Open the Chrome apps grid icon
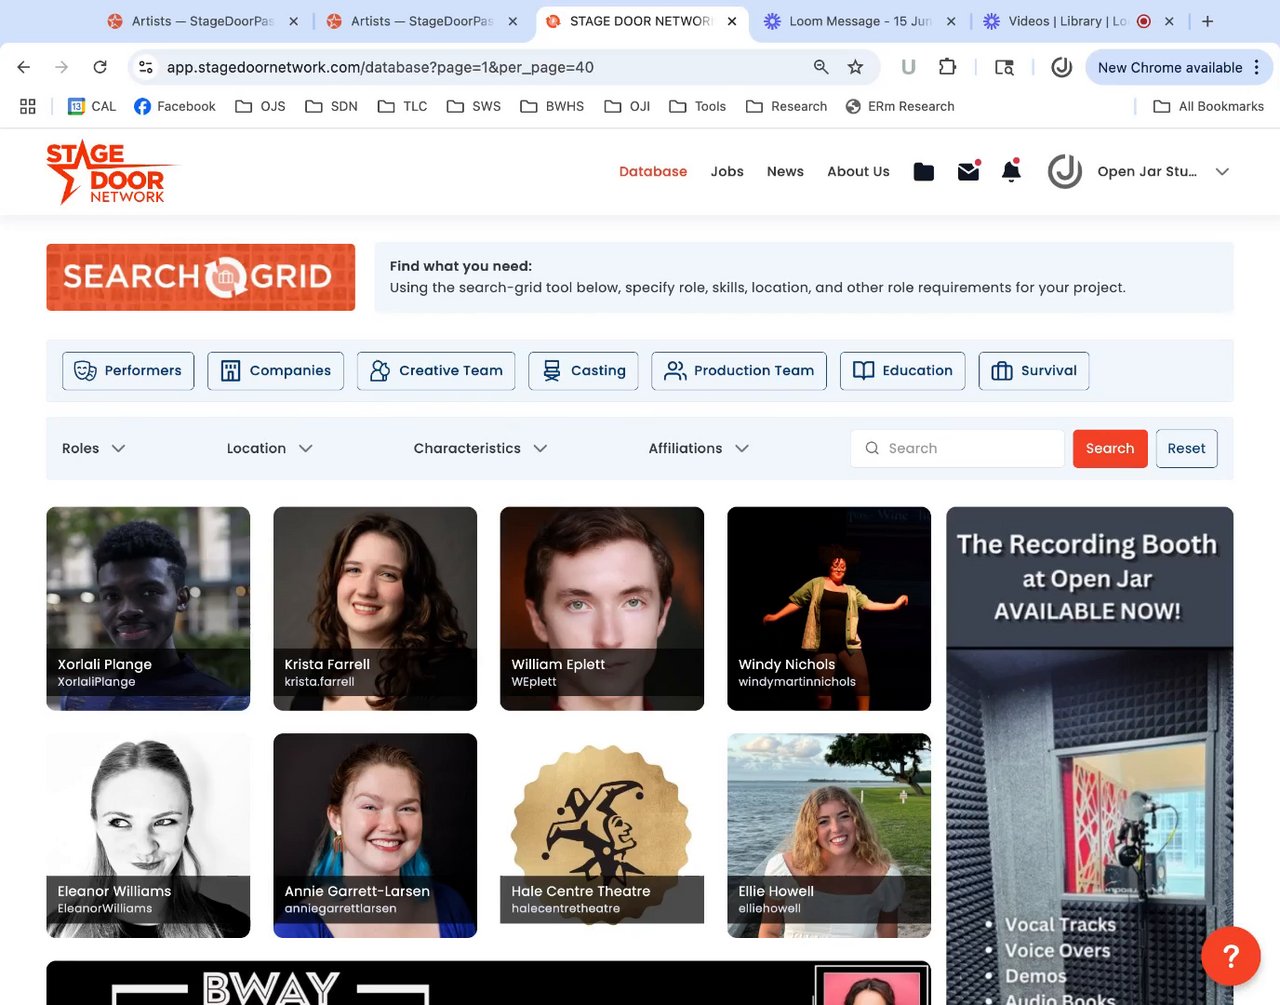This screenshot has width=1280, height=1005. [x=28, y=106]
